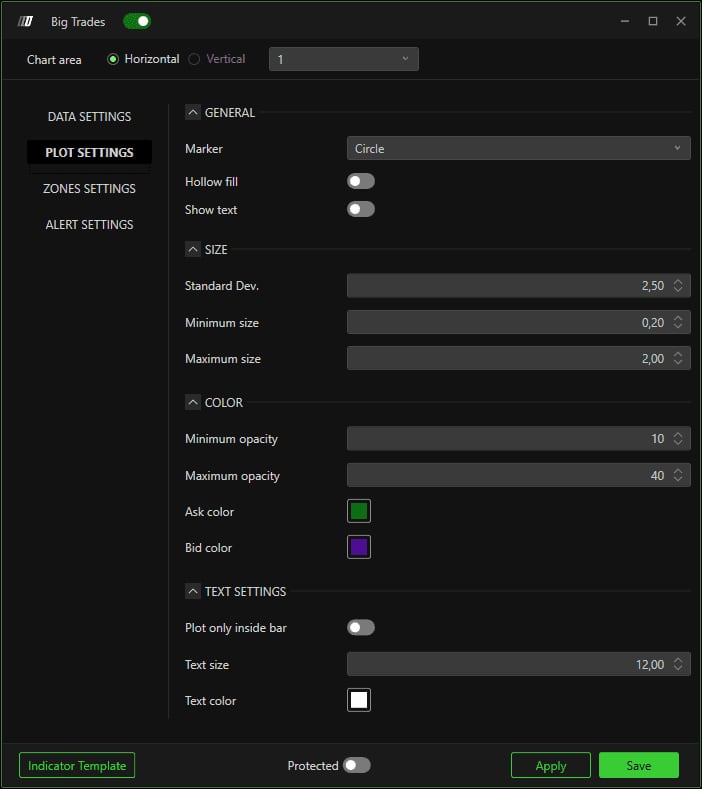
Task: Open the purple Bid color swatch
Action: point(359,547)
